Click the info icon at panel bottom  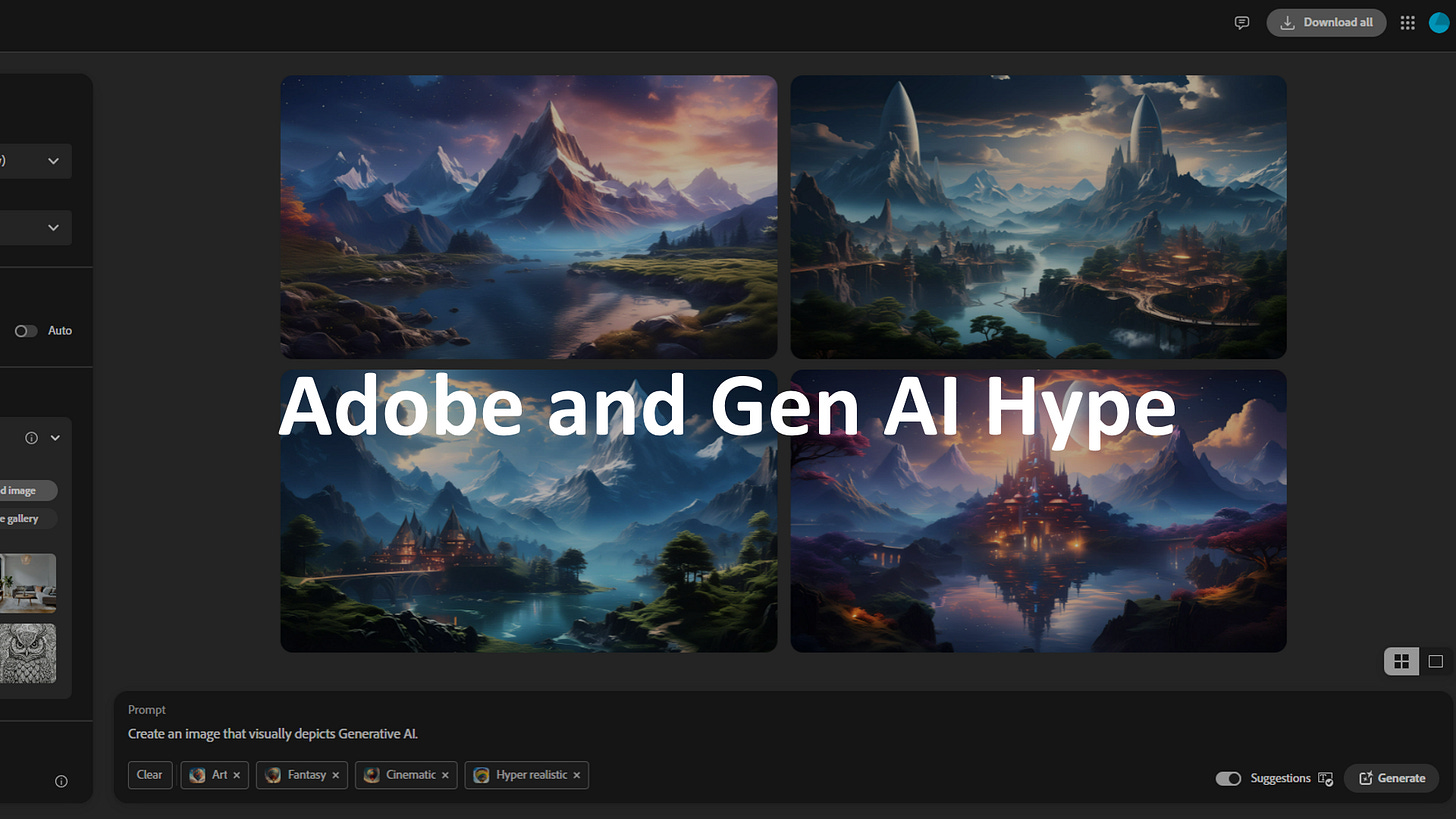pyautogui.click(x=61, y=781)
